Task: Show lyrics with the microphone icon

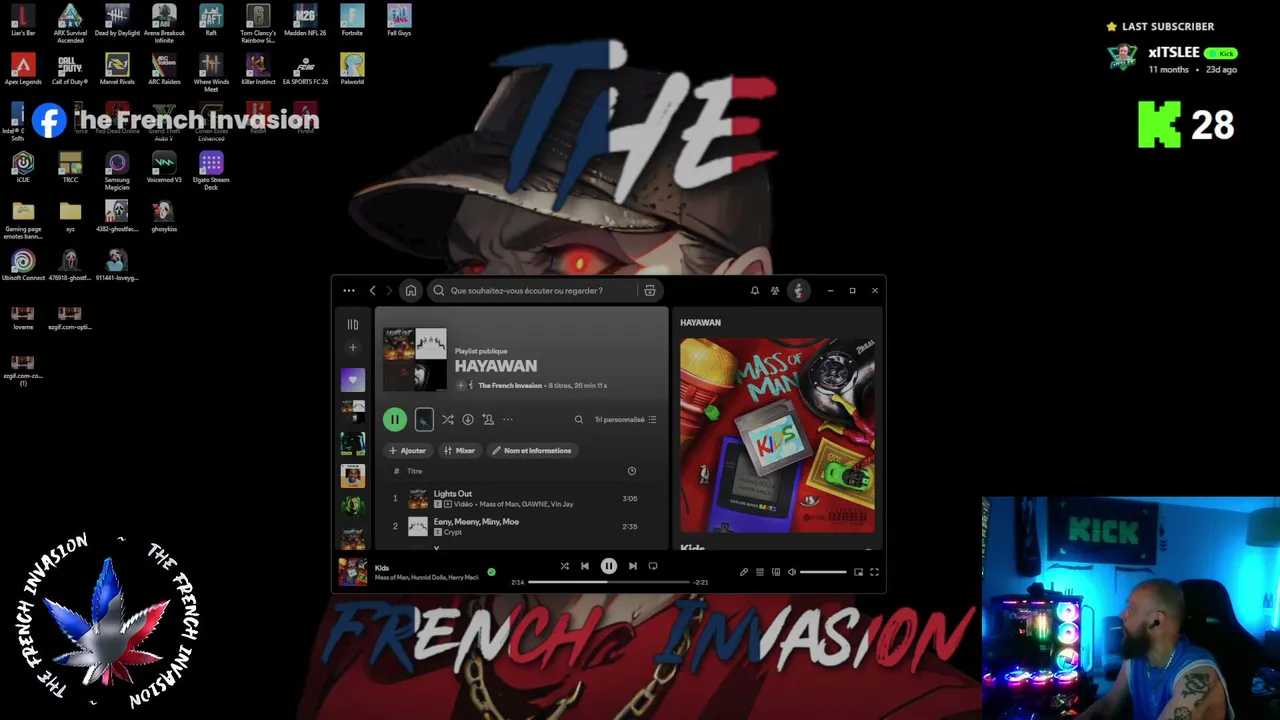Action: pos(744,572)
